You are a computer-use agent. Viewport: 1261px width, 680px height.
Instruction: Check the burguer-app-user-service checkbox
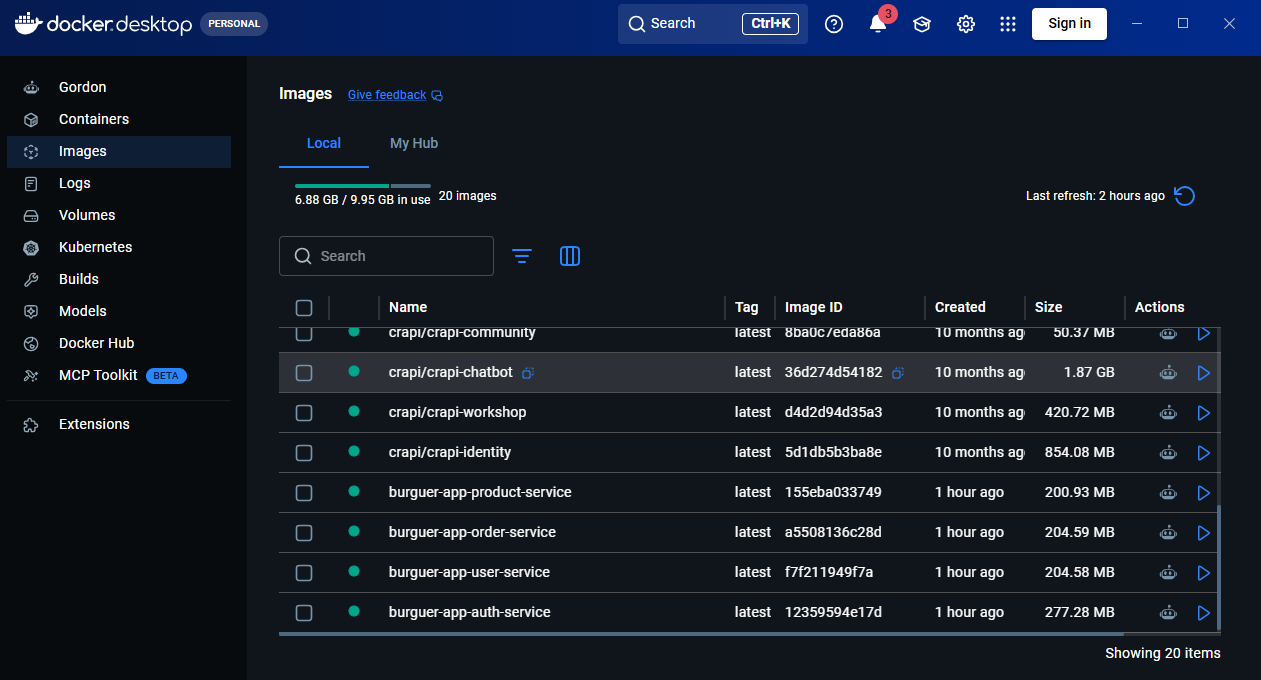click(304, 573)
